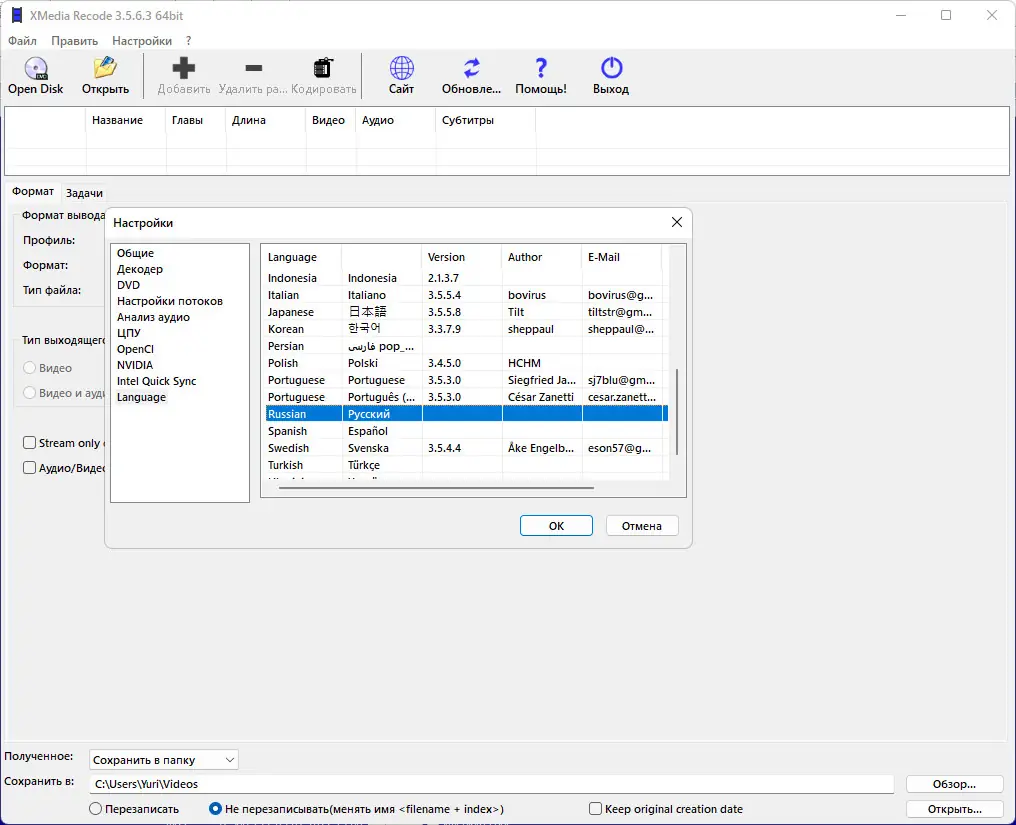Close the Настройки dialog with X
Screen dimensions: 1016x825
[677, 222]
